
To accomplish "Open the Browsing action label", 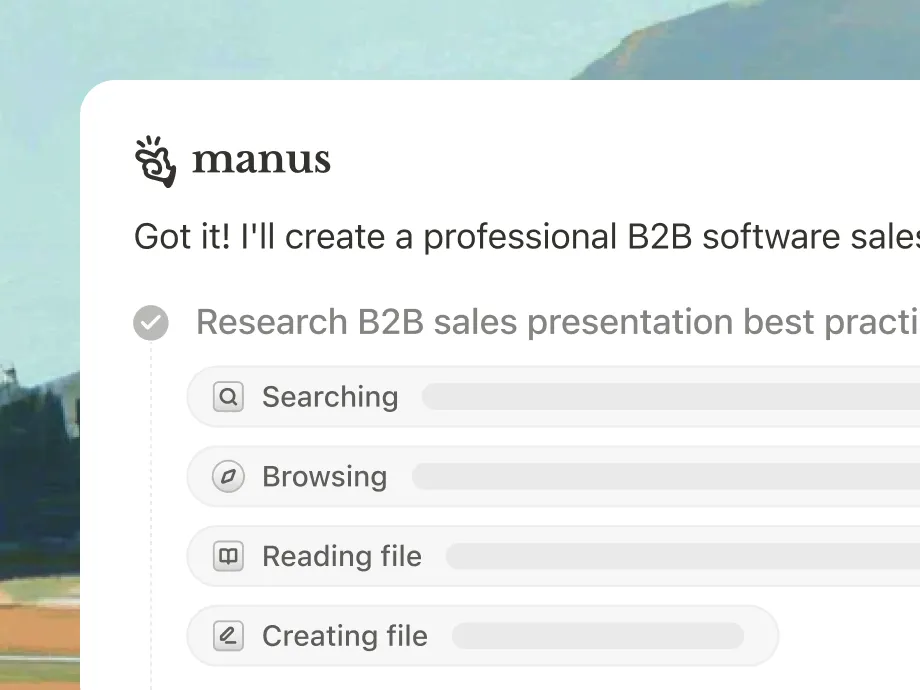I will click(x=324, y=477).
